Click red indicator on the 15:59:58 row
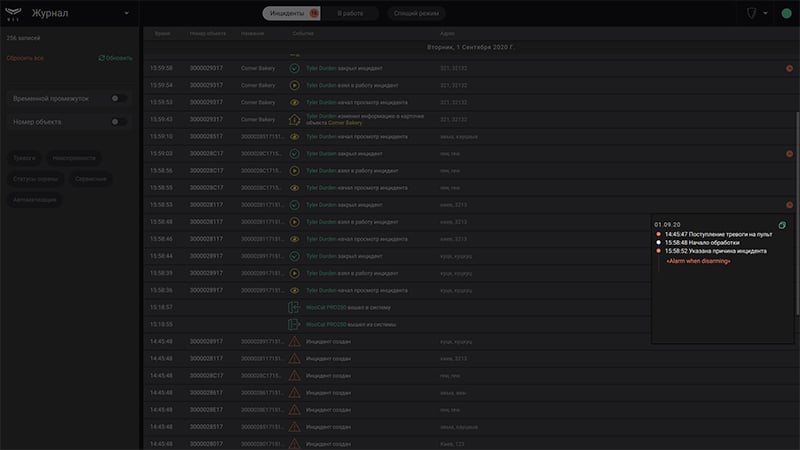 (789, 68)
